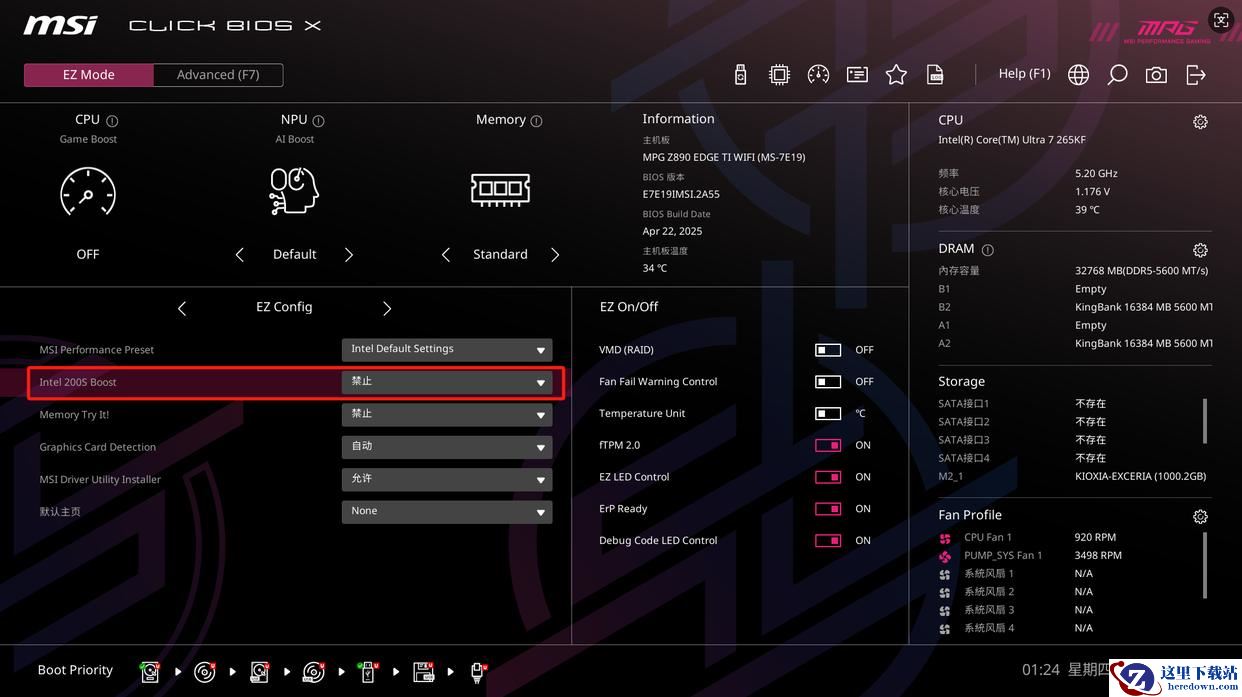This screenshot has height=697, width=1242.
Task: Open Graphics Card Detection dropdown
Action: click(447, 447)
